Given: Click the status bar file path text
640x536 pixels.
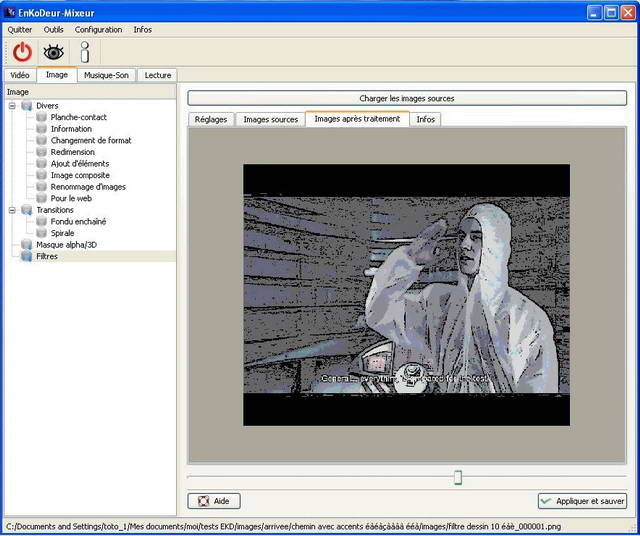Looking at the screenshot, I should (283, 527).
